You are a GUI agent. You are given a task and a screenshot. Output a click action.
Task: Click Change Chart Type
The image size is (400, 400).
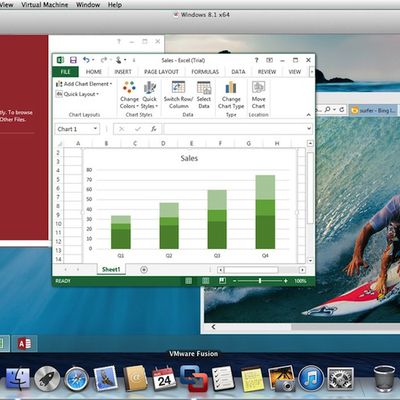(x=231, y=95)
